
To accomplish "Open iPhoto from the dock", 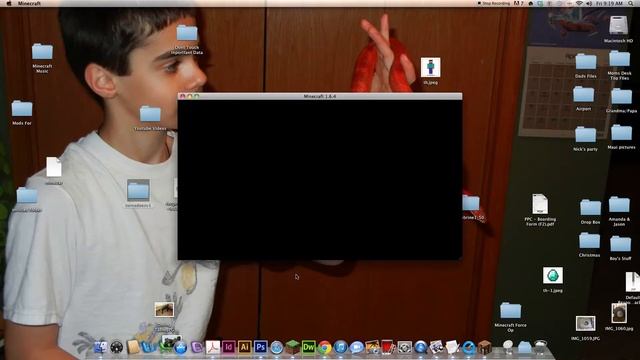I will 372,347.
